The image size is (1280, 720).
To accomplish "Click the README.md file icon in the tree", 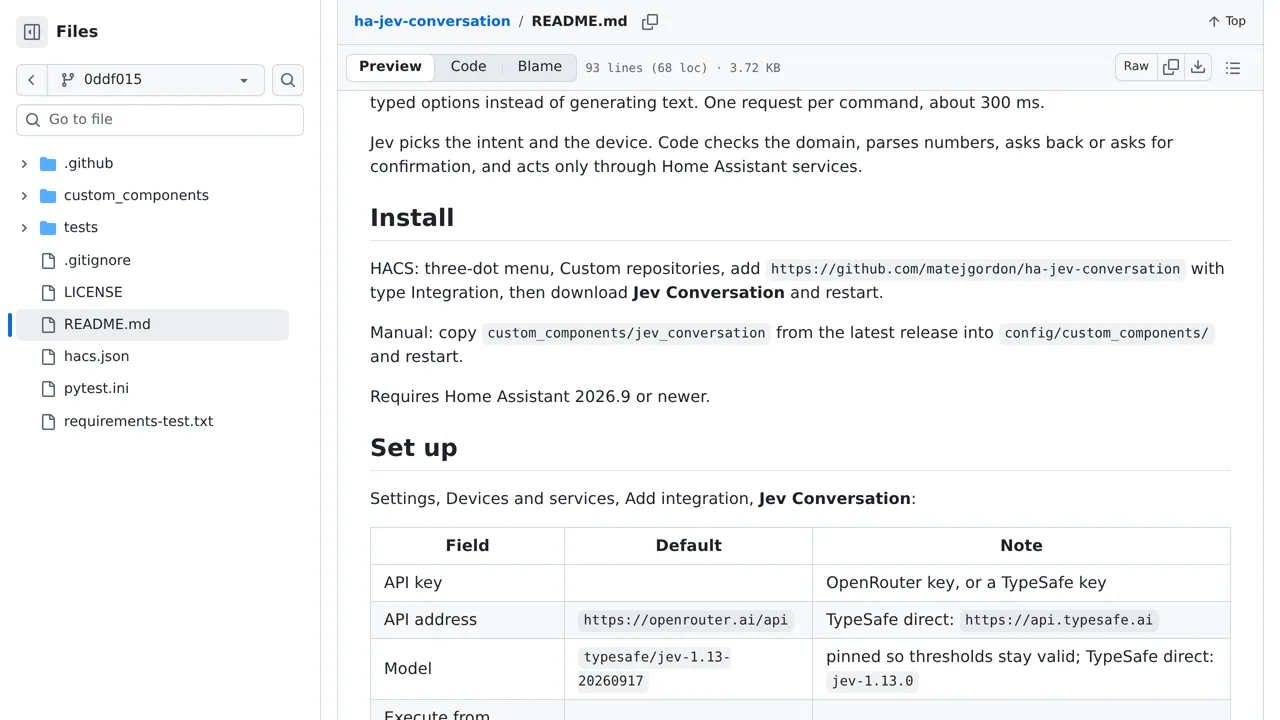I will (x=48, y=324).
